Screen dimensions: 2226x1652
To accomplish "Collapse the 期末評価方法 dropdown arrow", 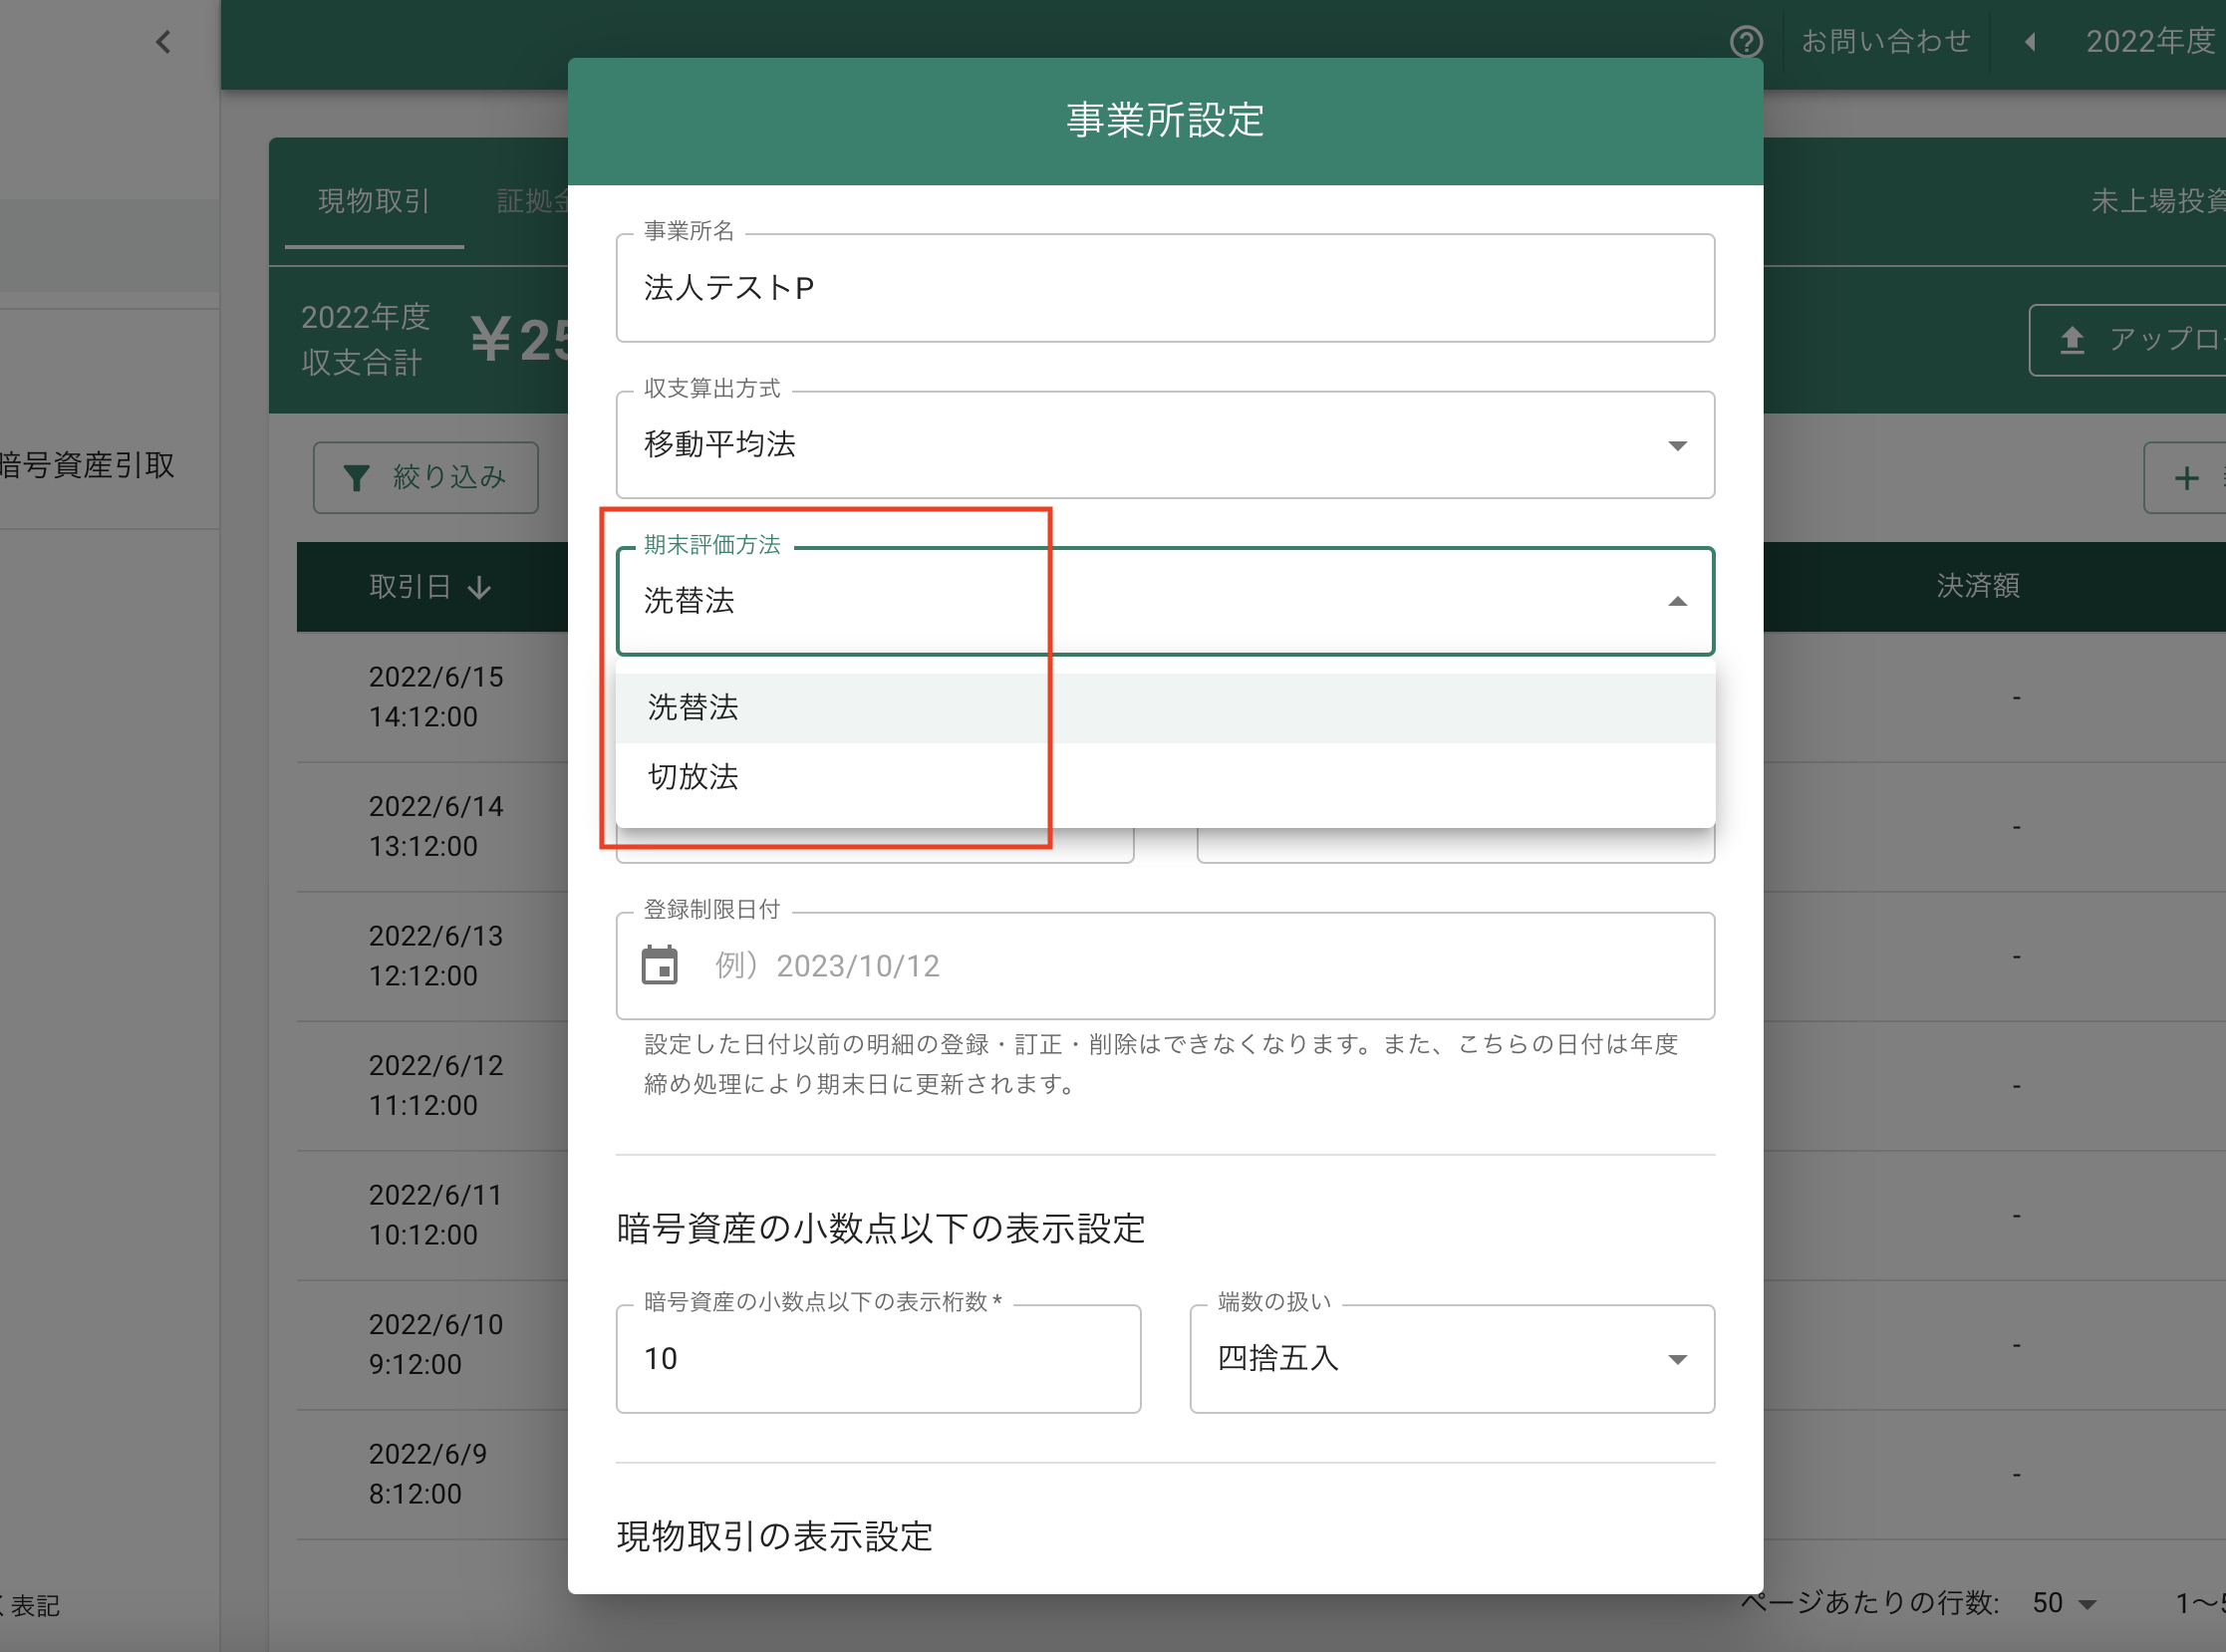I will point(1677,601).
